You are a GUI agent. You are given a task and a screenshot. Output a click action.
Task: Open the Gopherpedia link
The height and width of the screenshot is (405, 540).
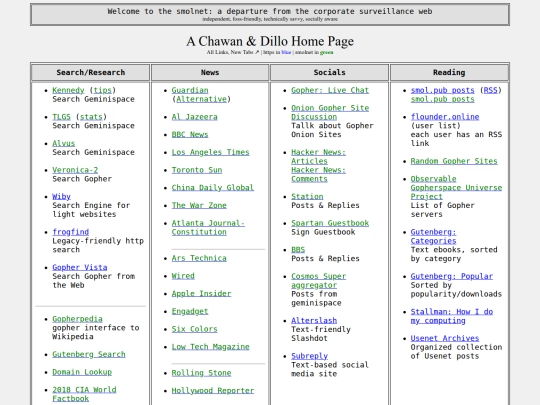click(77, 319)
